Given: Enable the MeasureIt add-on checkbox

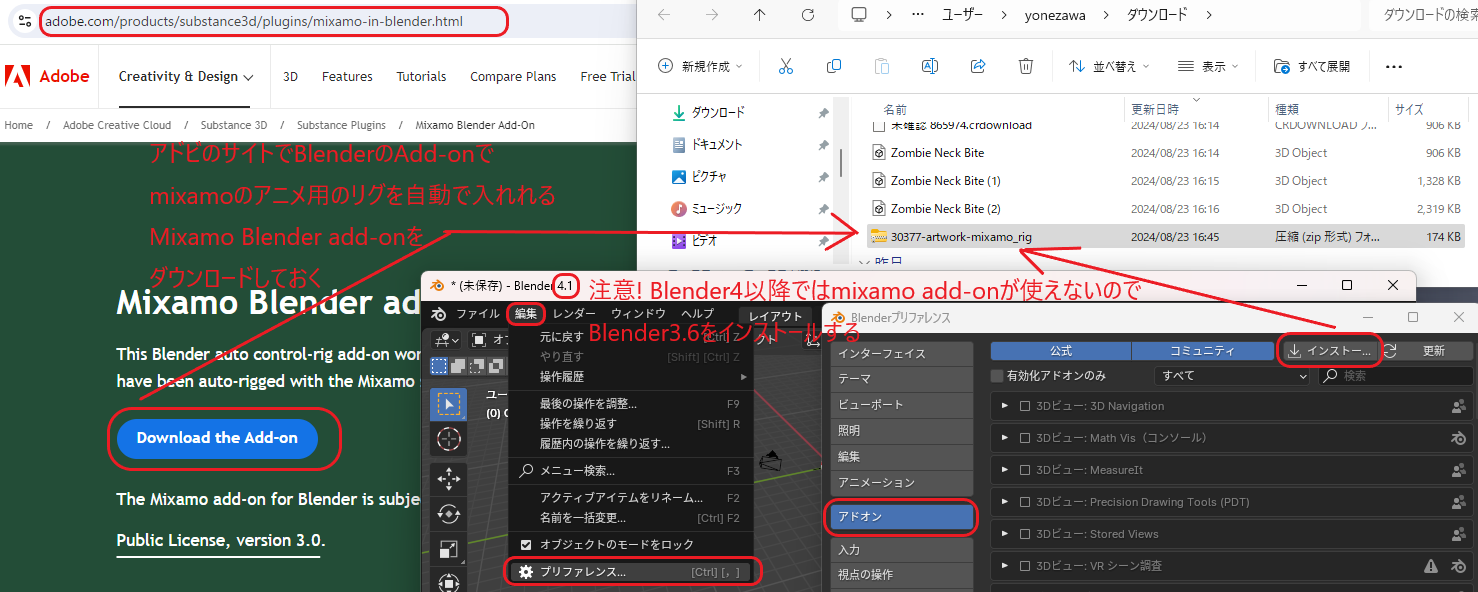Looking at the screenshot, I should (1024, 470).
